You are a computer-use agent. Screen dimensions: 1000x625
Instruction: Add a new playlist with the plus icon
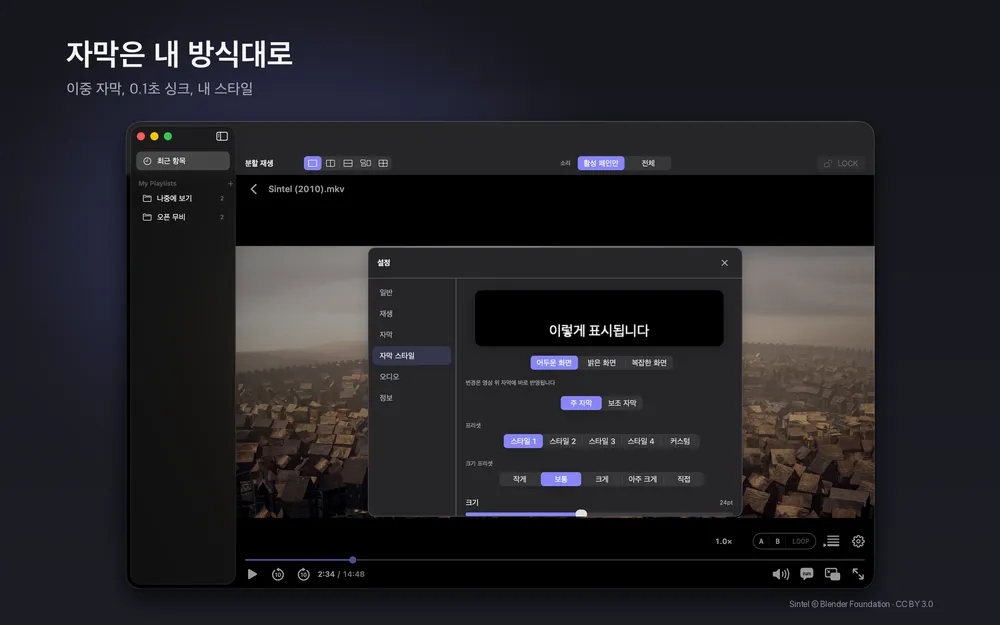(230, 184)
